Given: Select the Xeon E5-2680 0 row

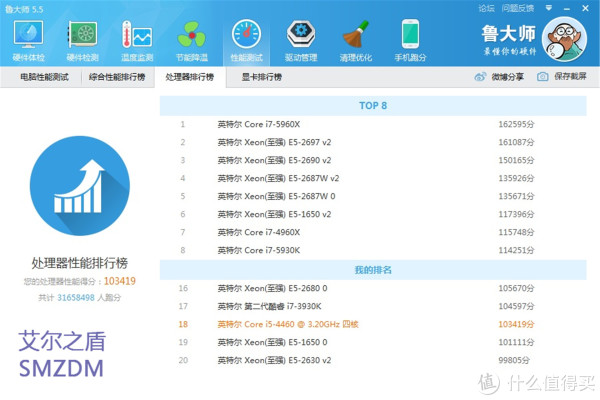Looking at the screenshot, I should (373, 288).
